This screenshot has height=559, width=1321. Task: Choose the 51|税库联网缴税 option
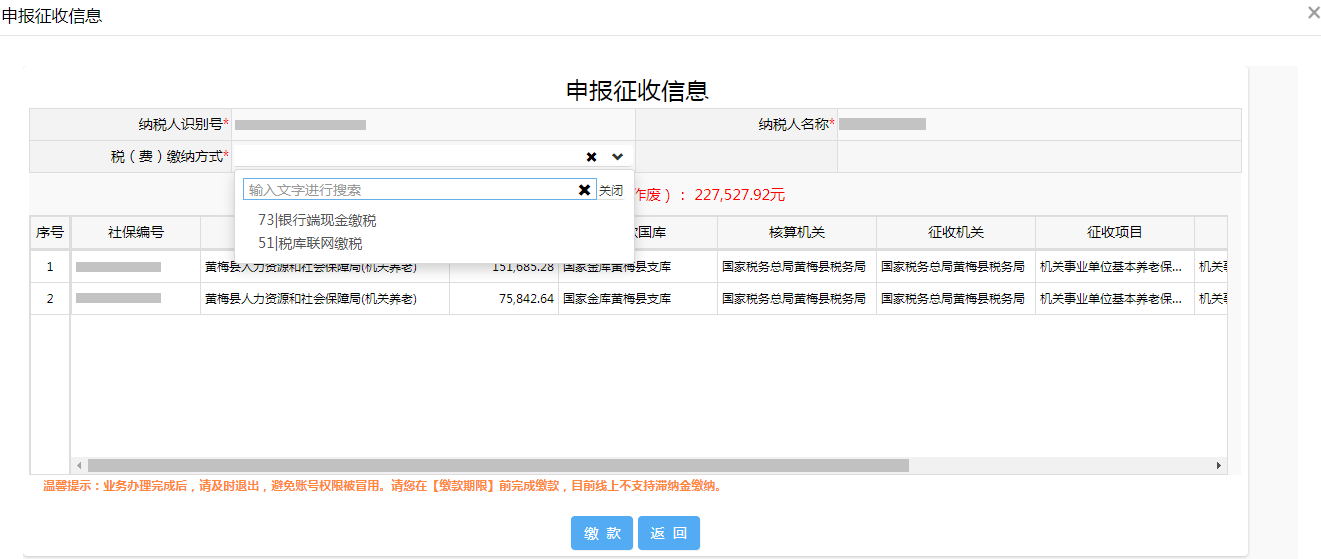310,243
